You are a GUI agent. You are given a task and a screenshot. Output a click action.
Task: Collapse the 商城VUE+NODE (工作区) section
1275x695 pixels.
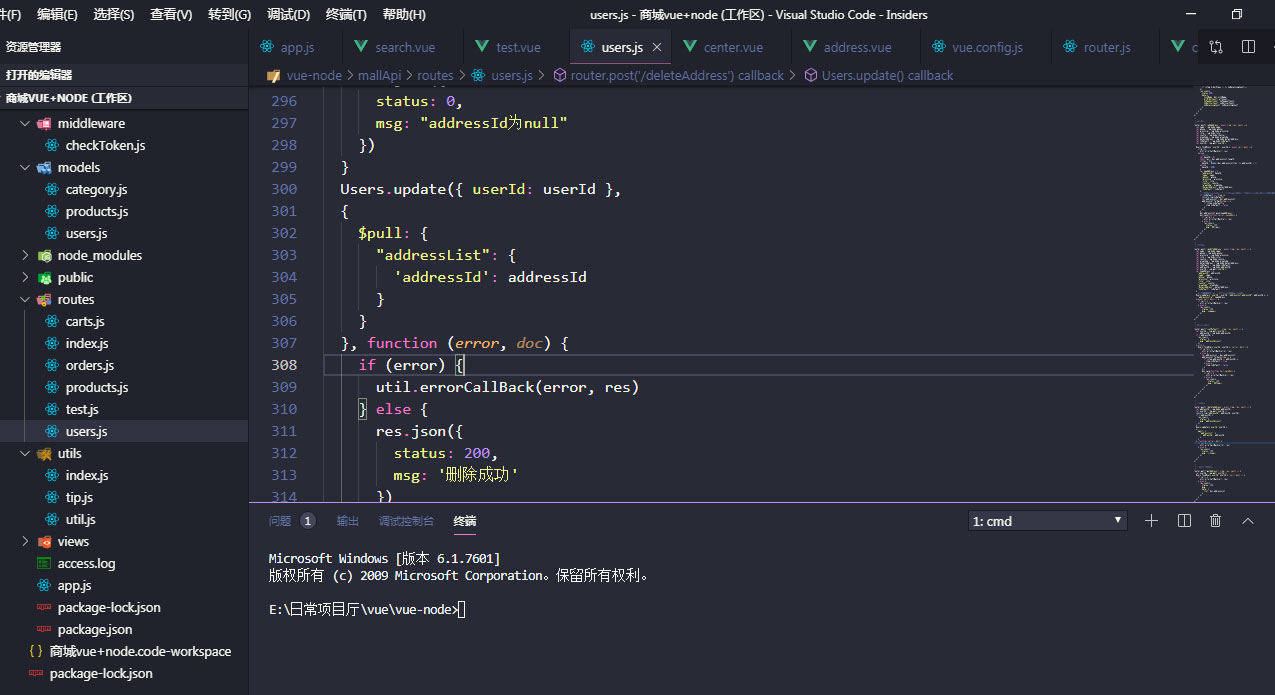tap(124, 98)
